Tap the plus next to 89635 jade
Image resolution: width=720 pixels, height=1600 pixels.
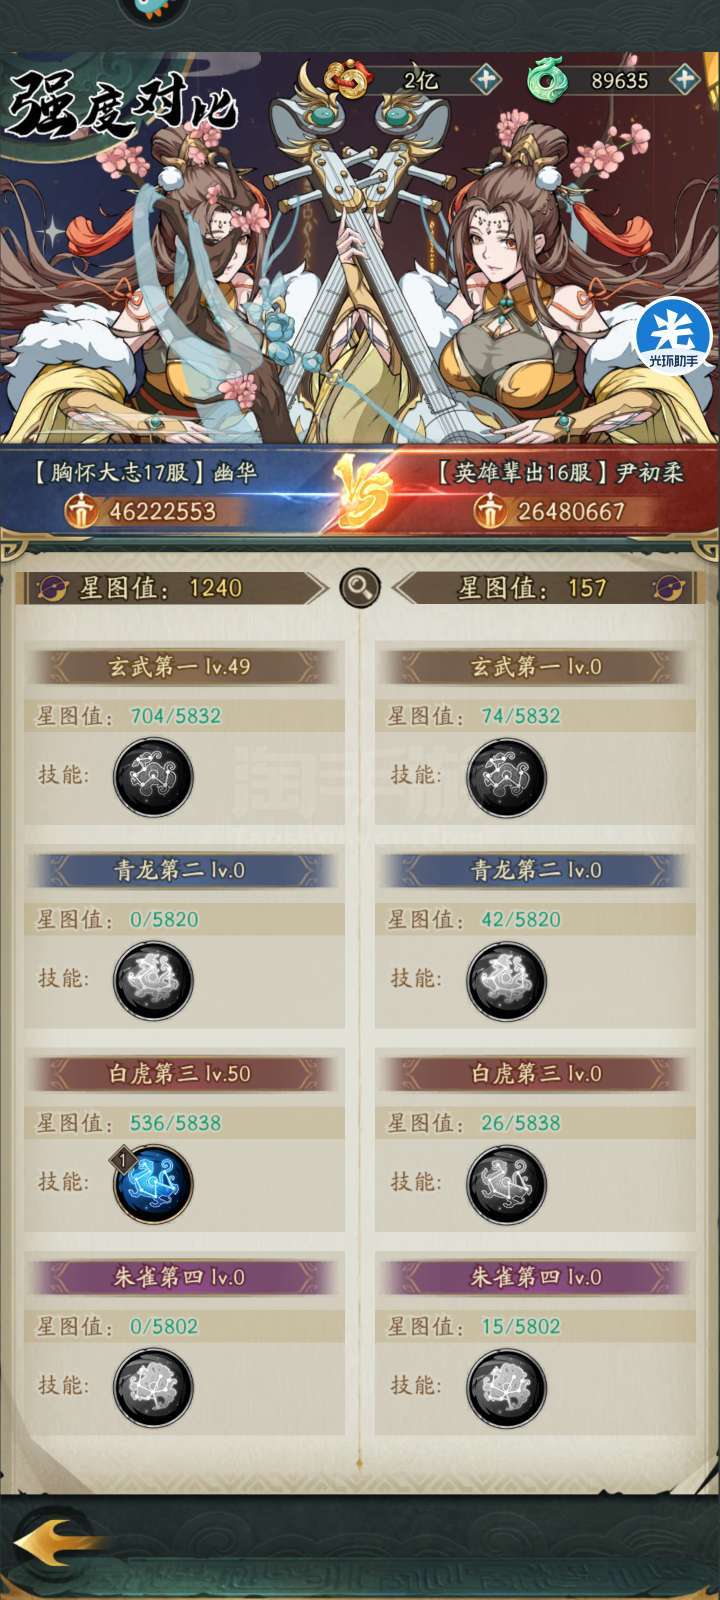tap(684, 79)
